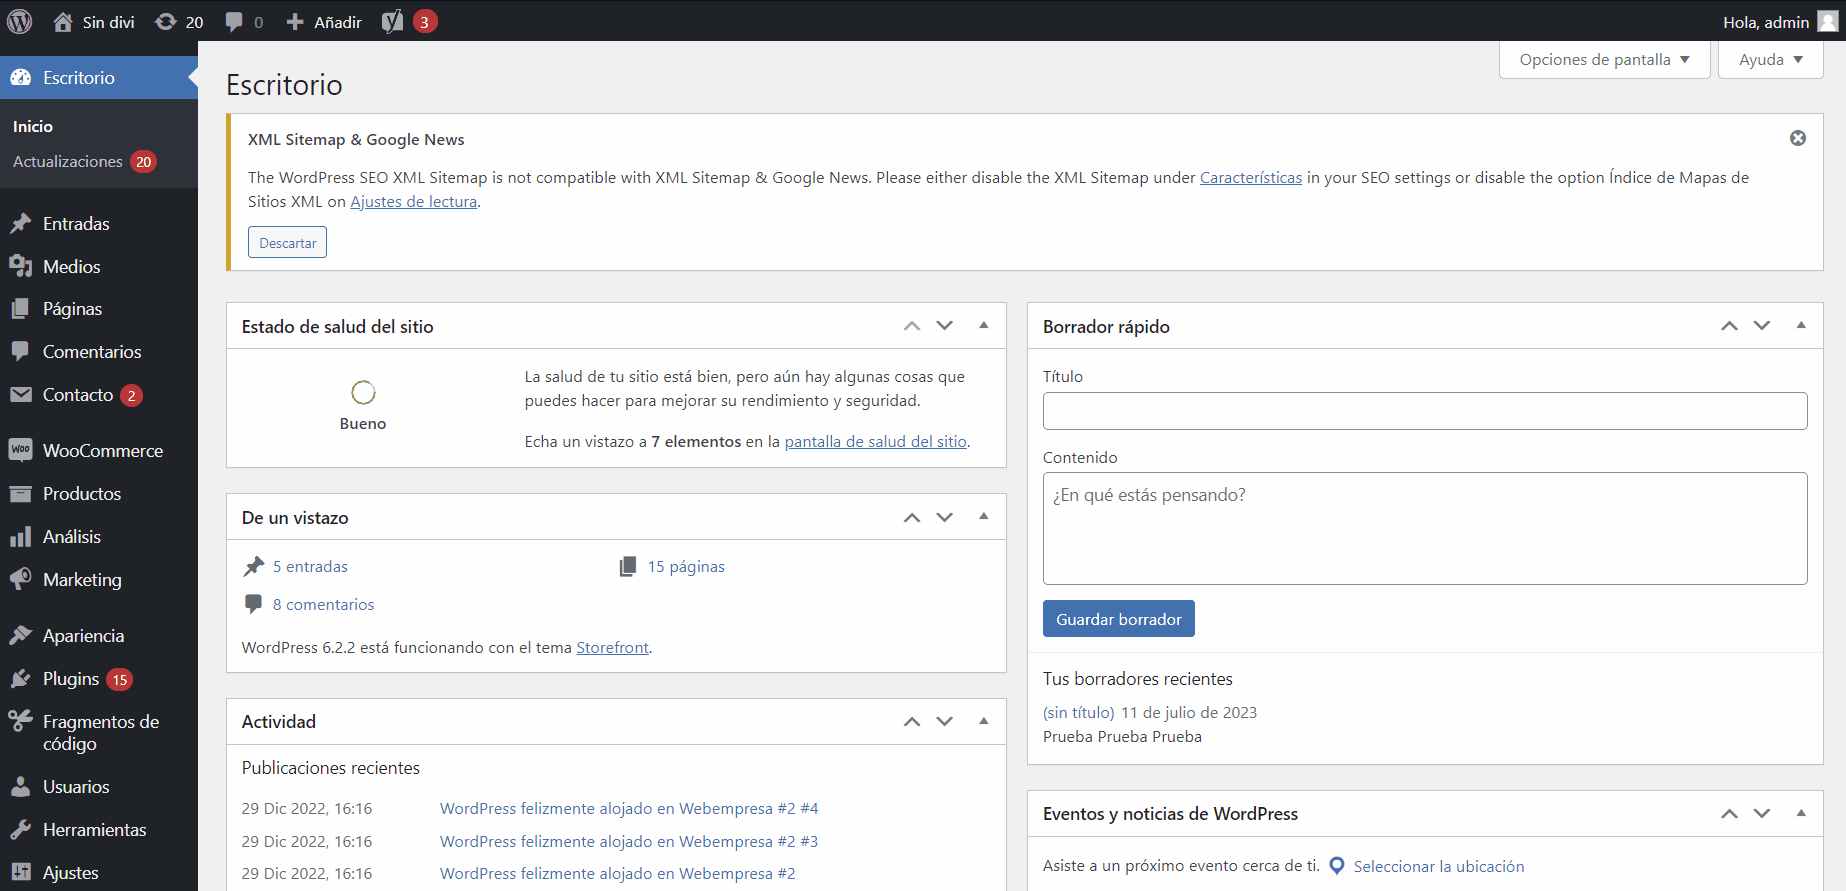1846x891 pixels.
Task: Open Plugins menu in sidebar
Action: point(71,679)
